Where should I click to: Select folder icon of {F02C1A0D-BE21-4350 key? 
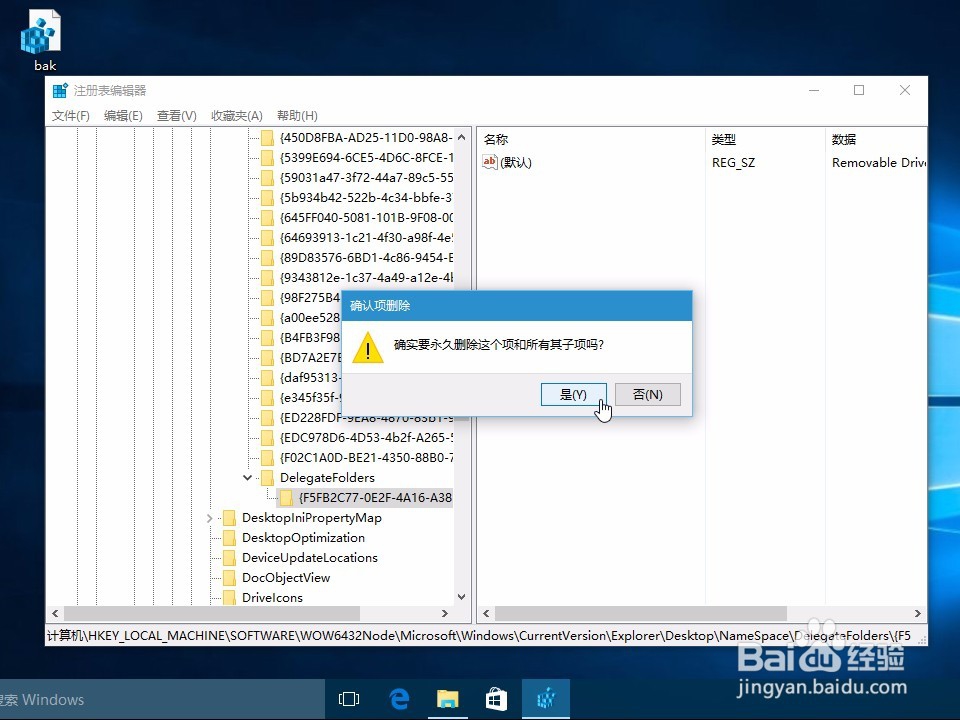[268, 458]
